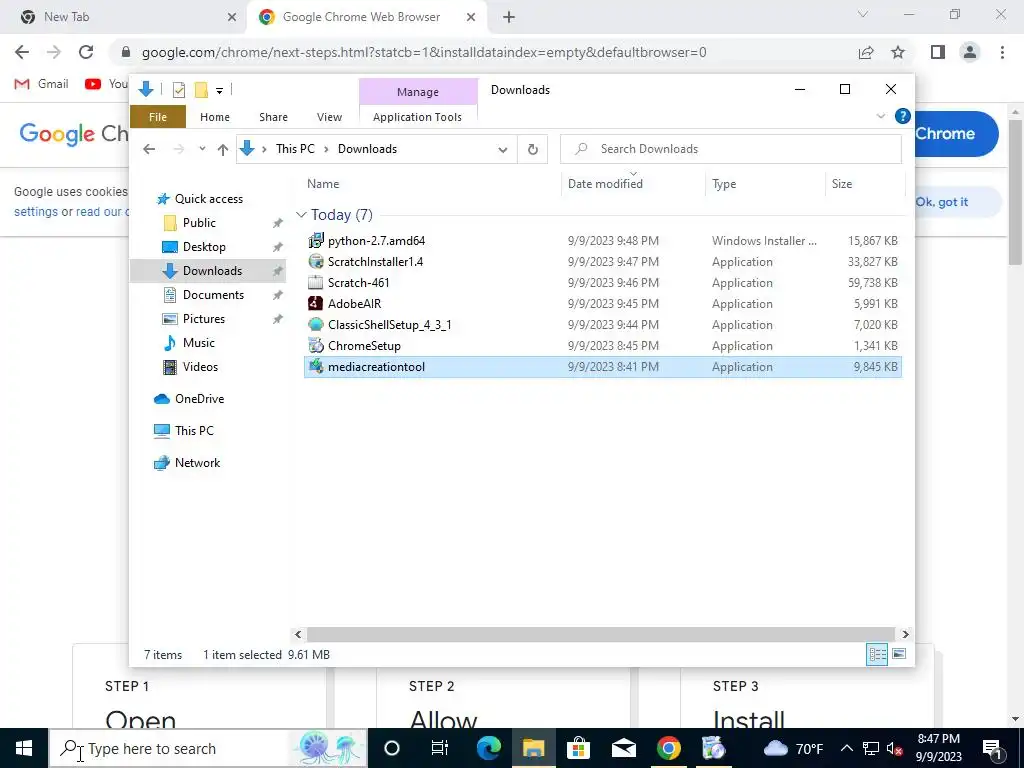The image size is (1024, 768).
Task: Click the python-2.7.amd64 installer file icon
Action: [x=316, y=240]
